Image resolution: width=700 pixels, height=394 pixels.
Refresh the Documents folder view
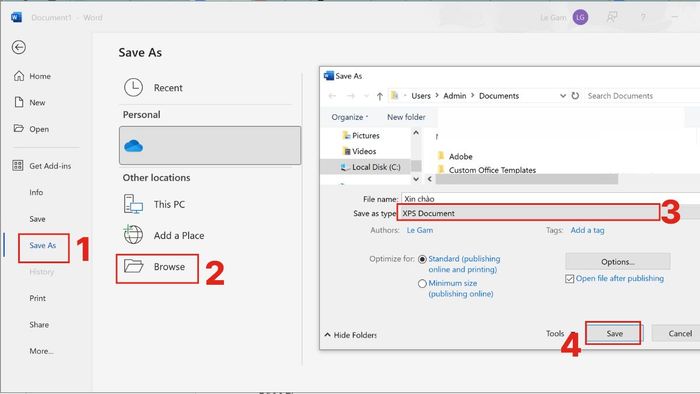tap(575, 95)
